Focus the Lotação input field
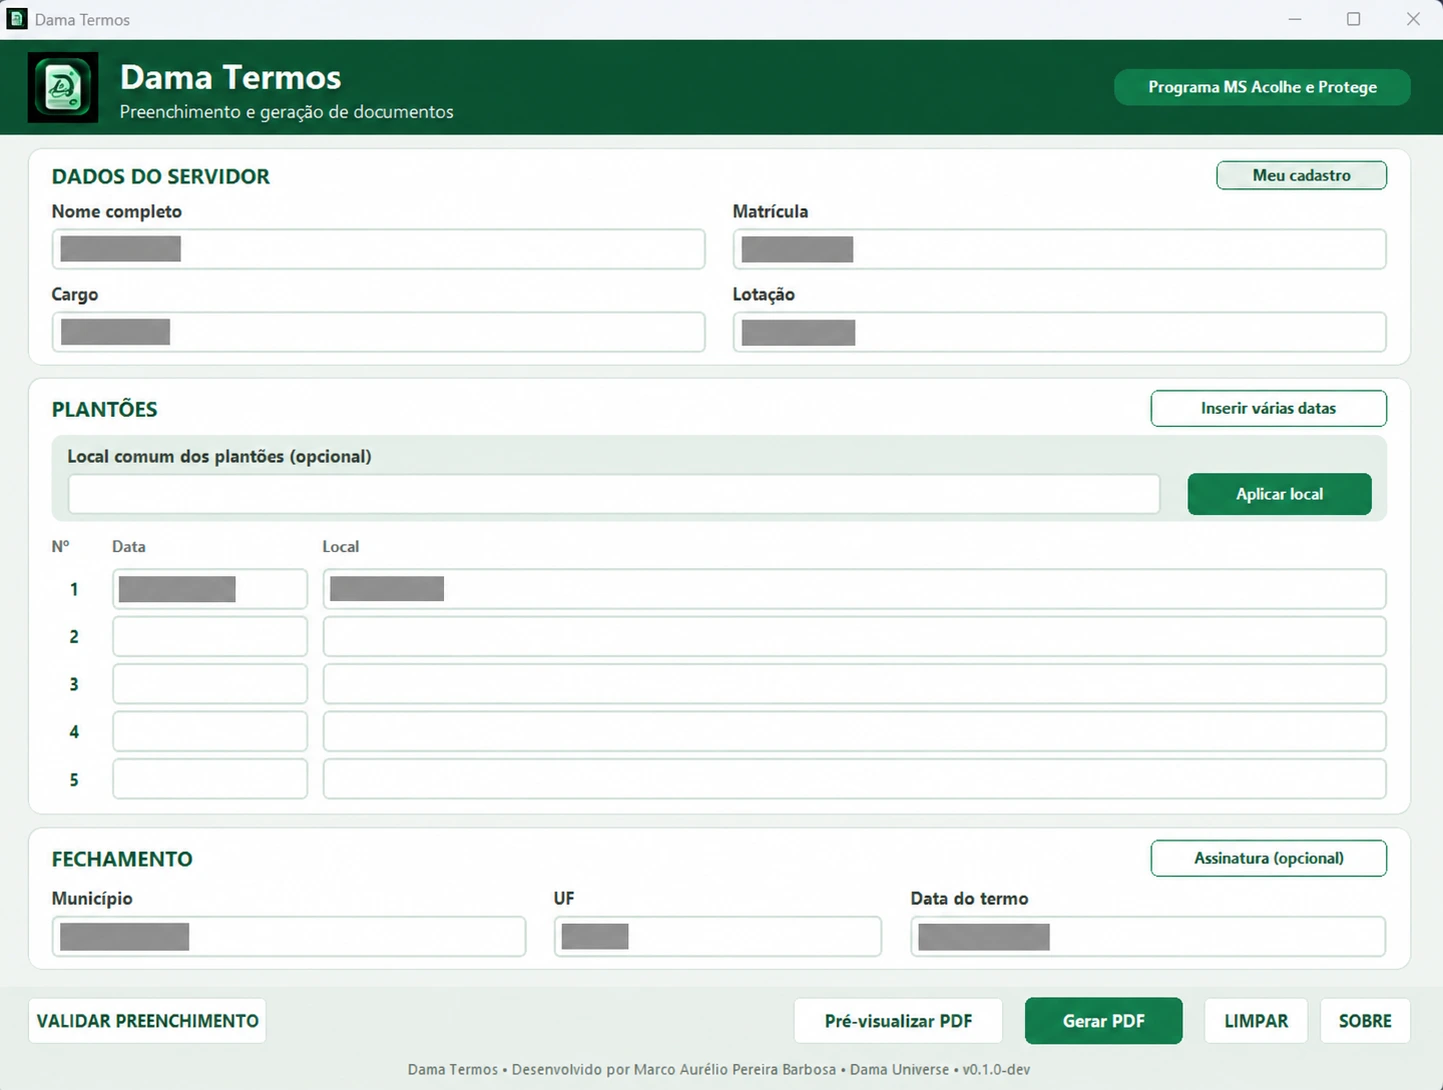1443x1090 pixels. tap(1059, 332)
